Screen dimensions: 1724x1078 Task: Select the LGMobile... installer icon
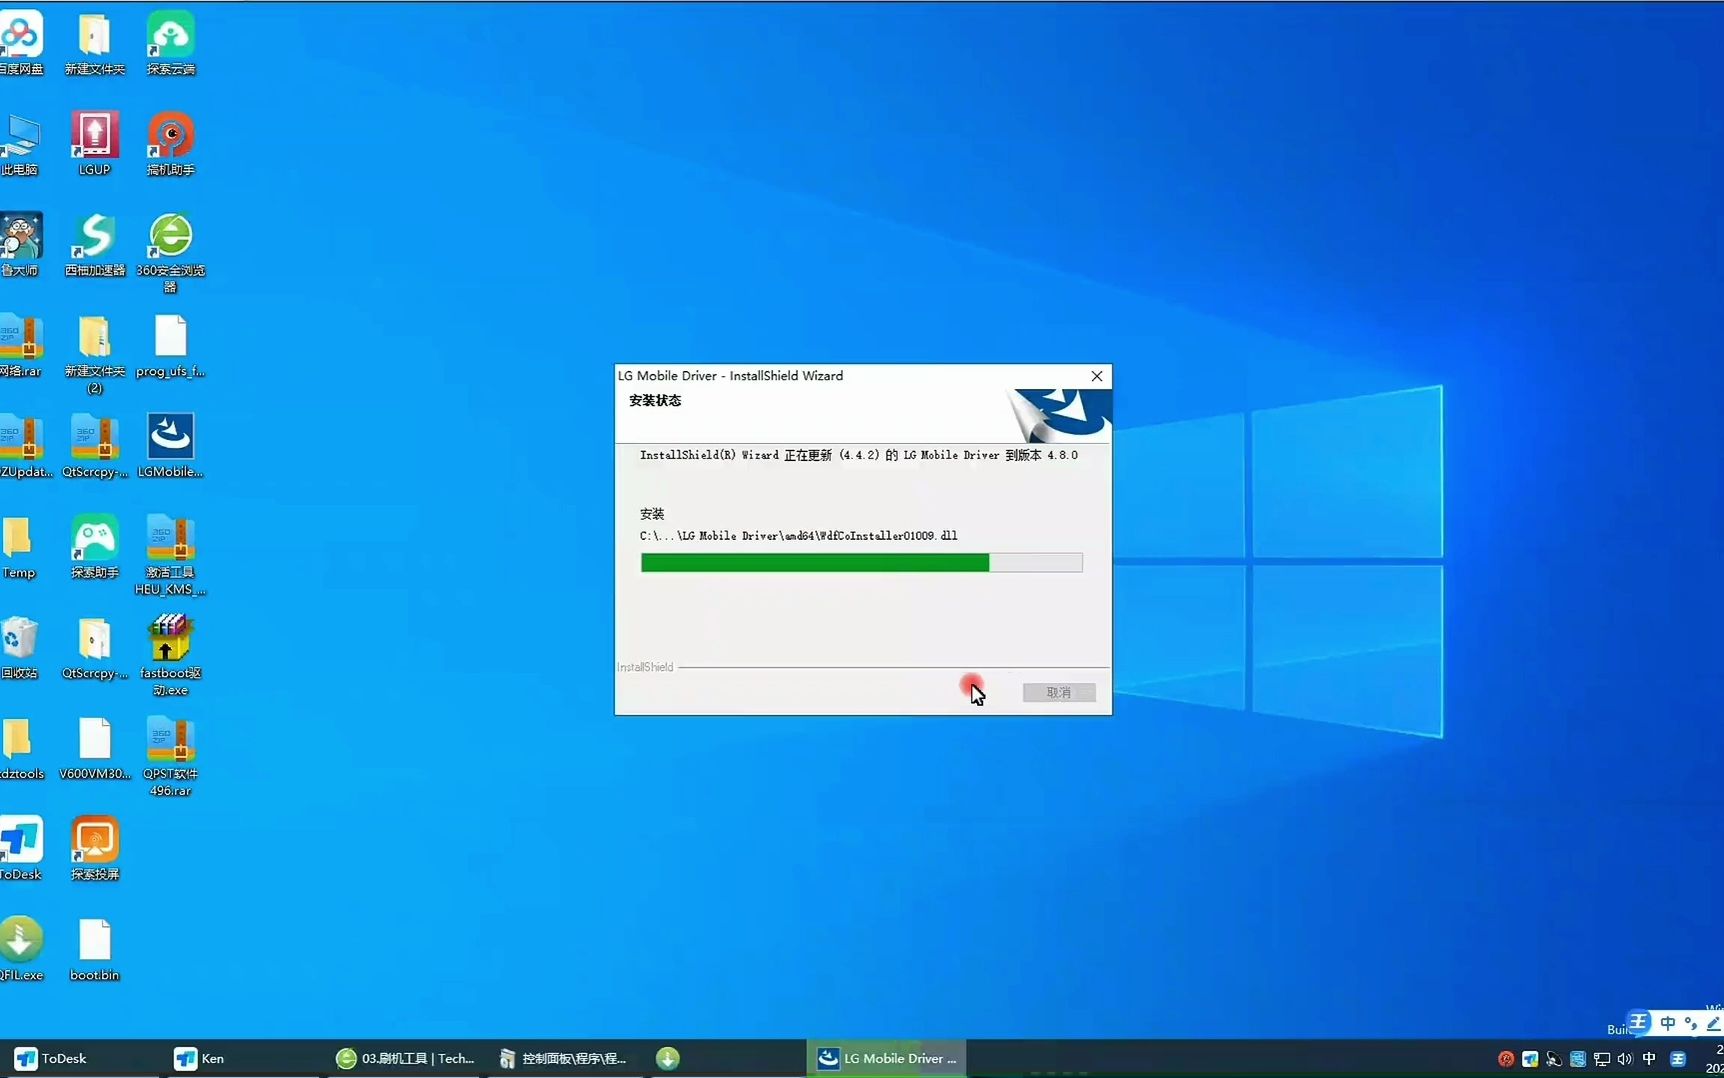[x=170, y=446]
